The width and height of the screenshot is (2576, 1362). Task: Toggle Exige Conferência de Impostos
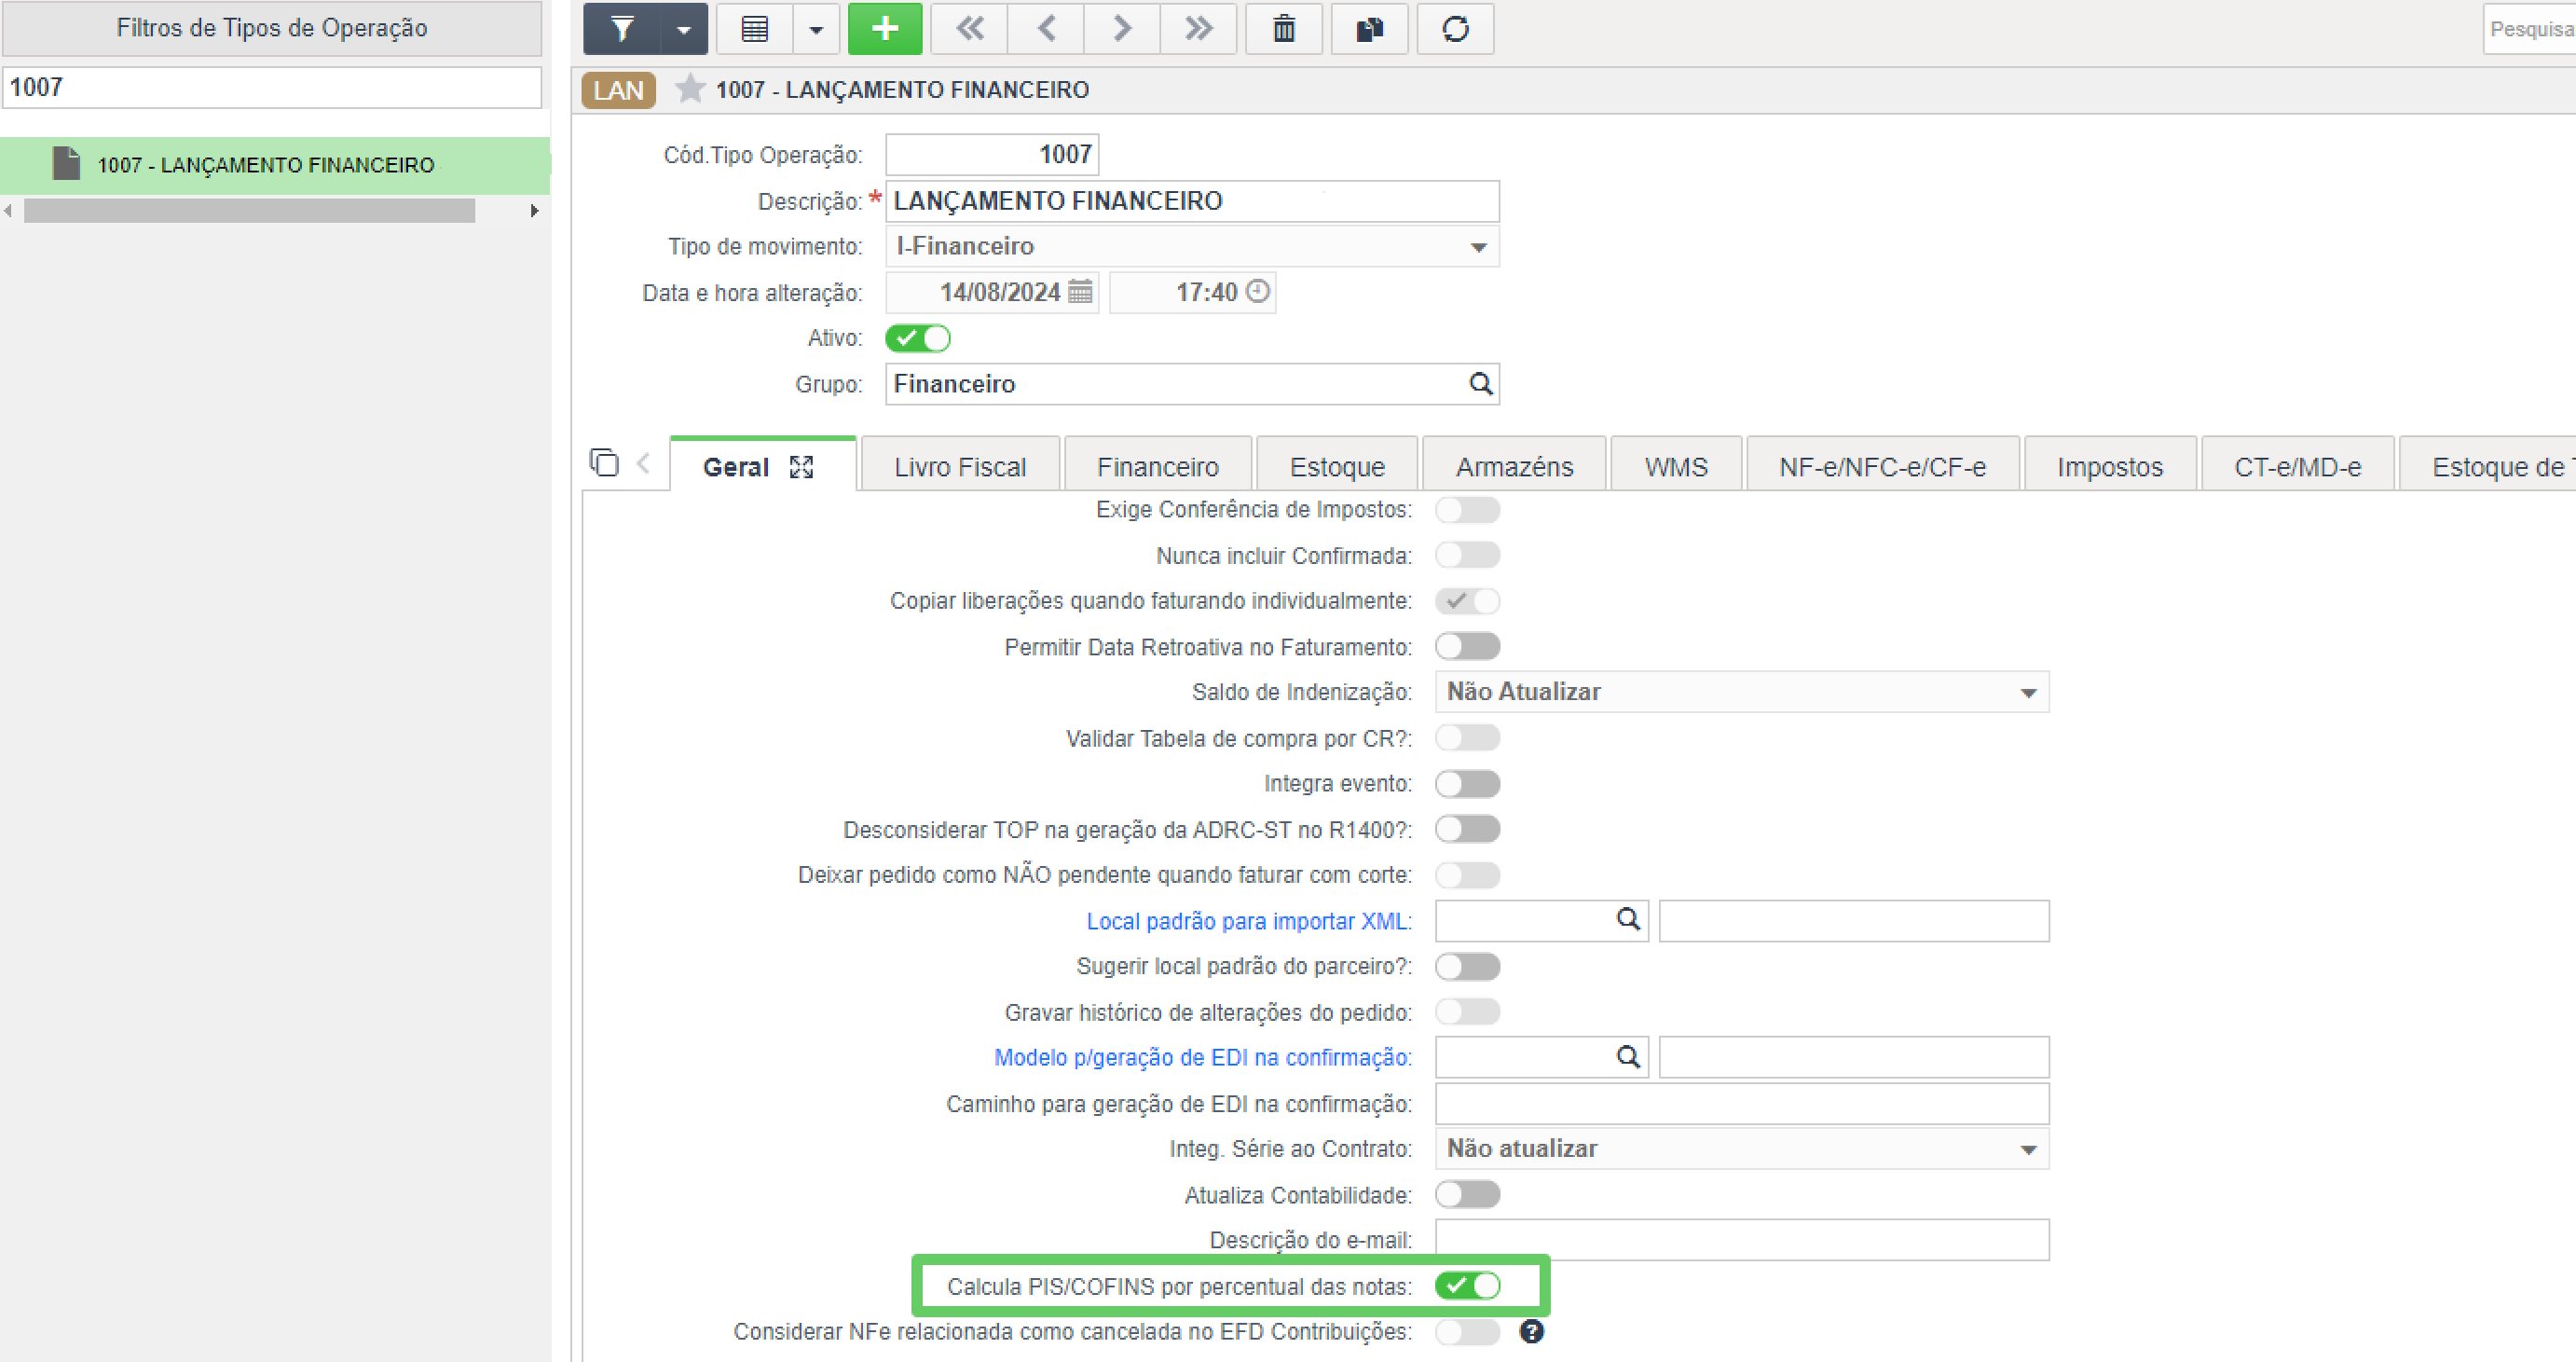1467,510
